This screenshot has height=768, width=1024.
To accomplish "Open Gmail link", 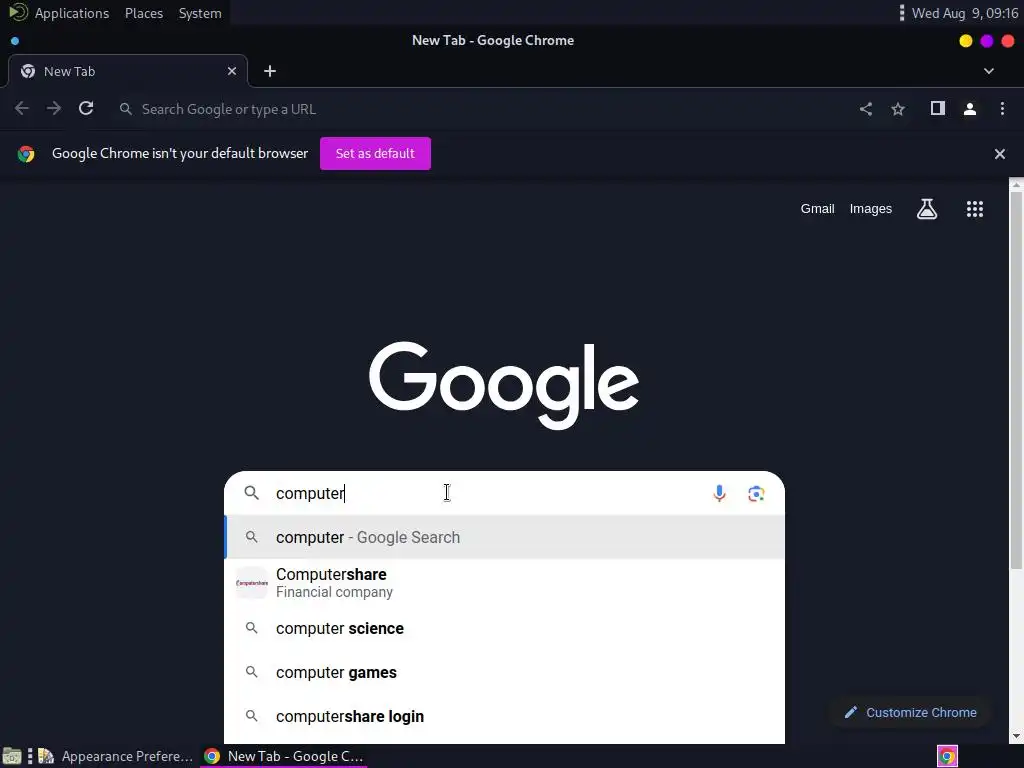I will tap(818, 209).
